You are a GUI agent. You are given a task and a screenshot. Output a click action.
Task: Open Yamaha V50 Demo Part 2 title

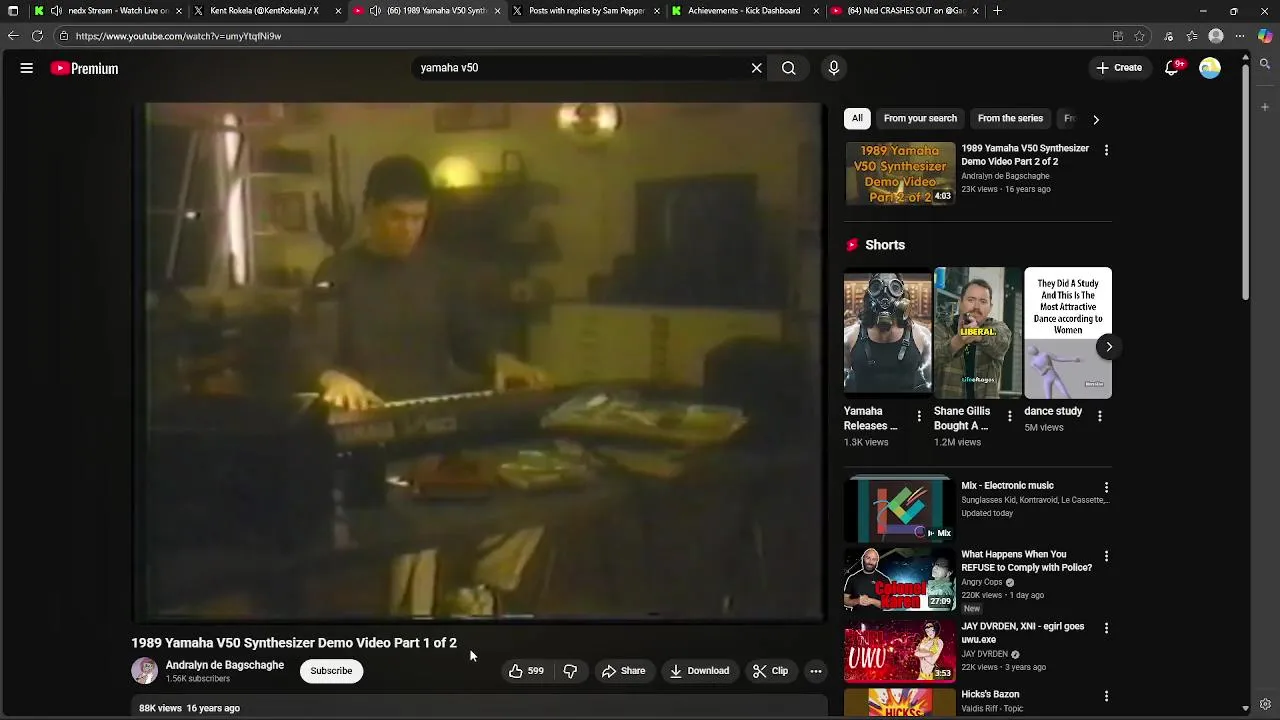point(1025,155)
